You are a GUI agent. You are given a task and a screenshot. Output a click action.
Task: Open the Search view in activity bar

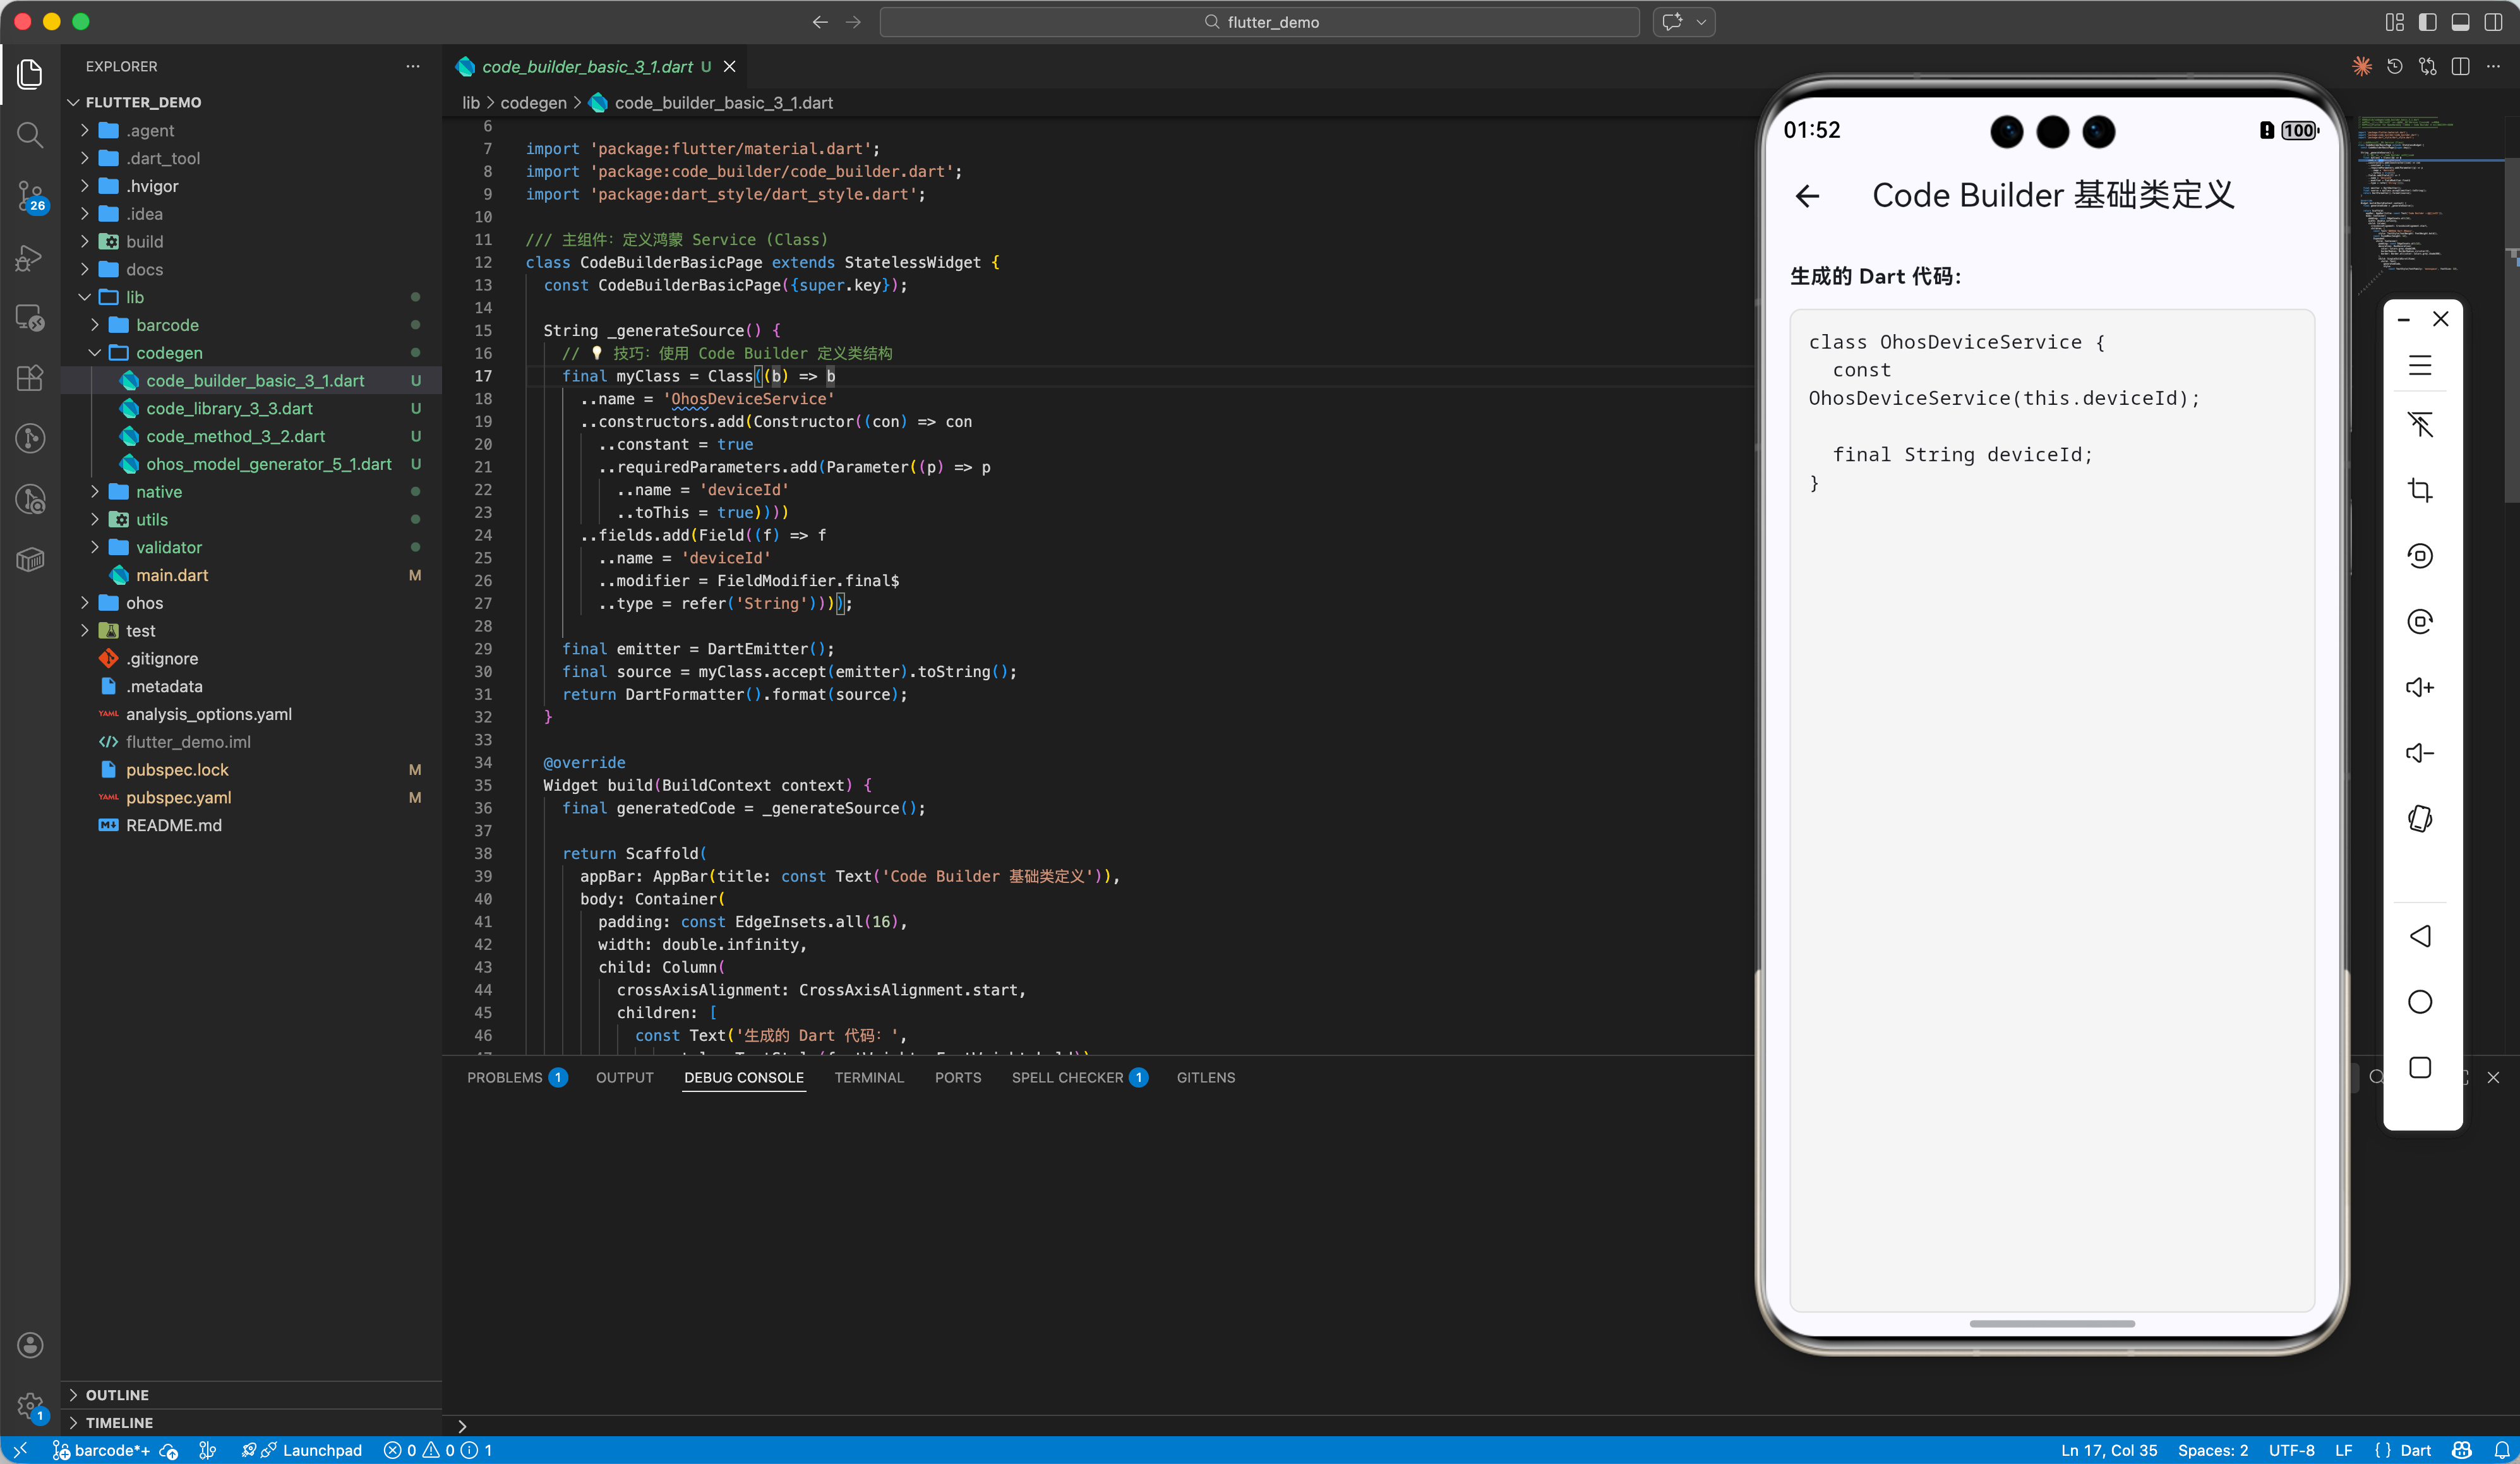click(30, 134)
